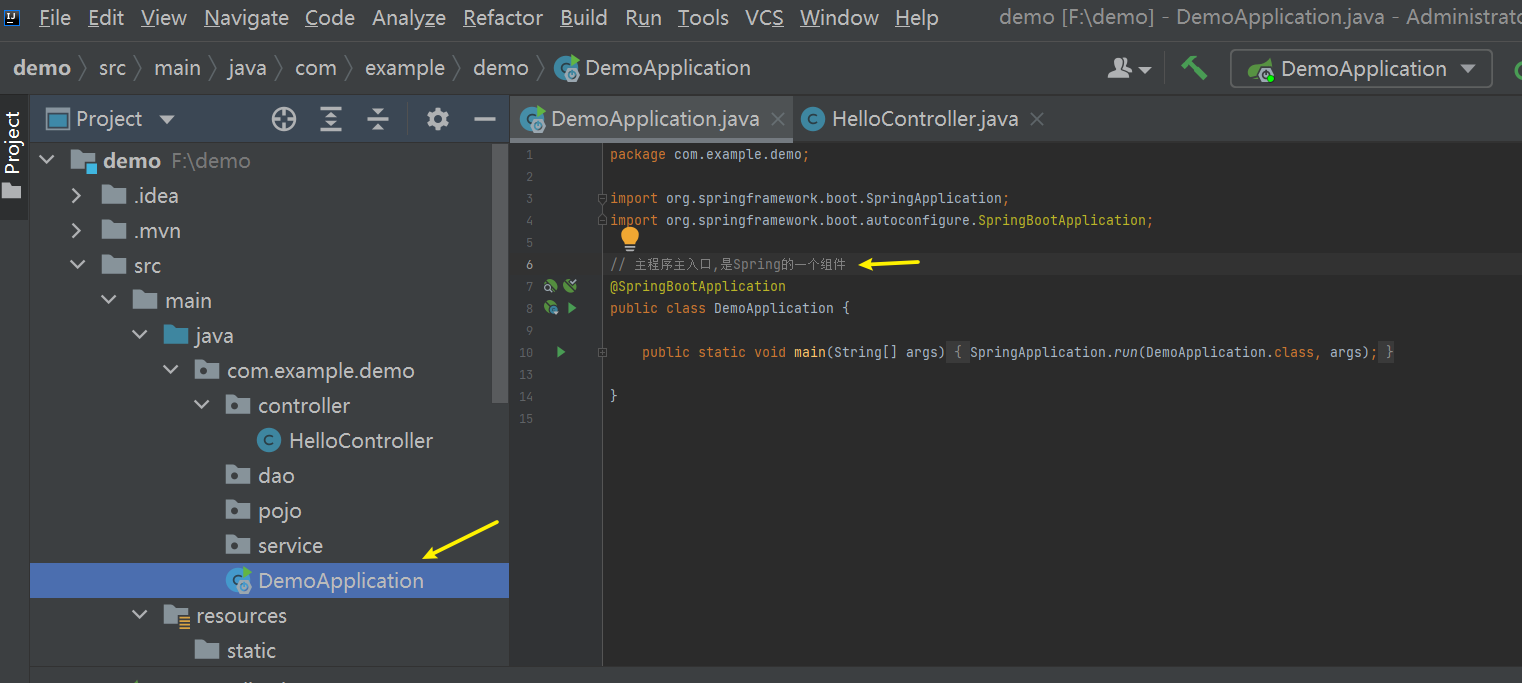Click the Project panel vertical scrollbar
This screenshot has height=683, width=1522.
pos(500,272)
